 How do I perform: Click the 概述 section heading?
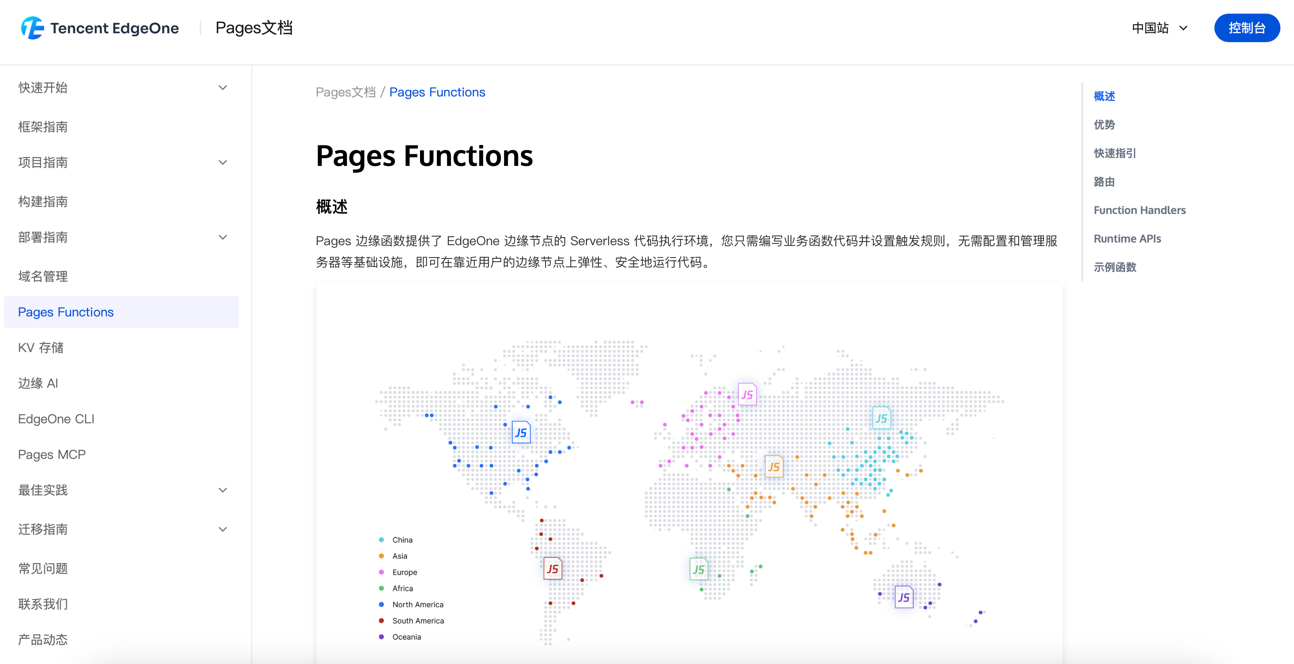[x=332, y=207]
